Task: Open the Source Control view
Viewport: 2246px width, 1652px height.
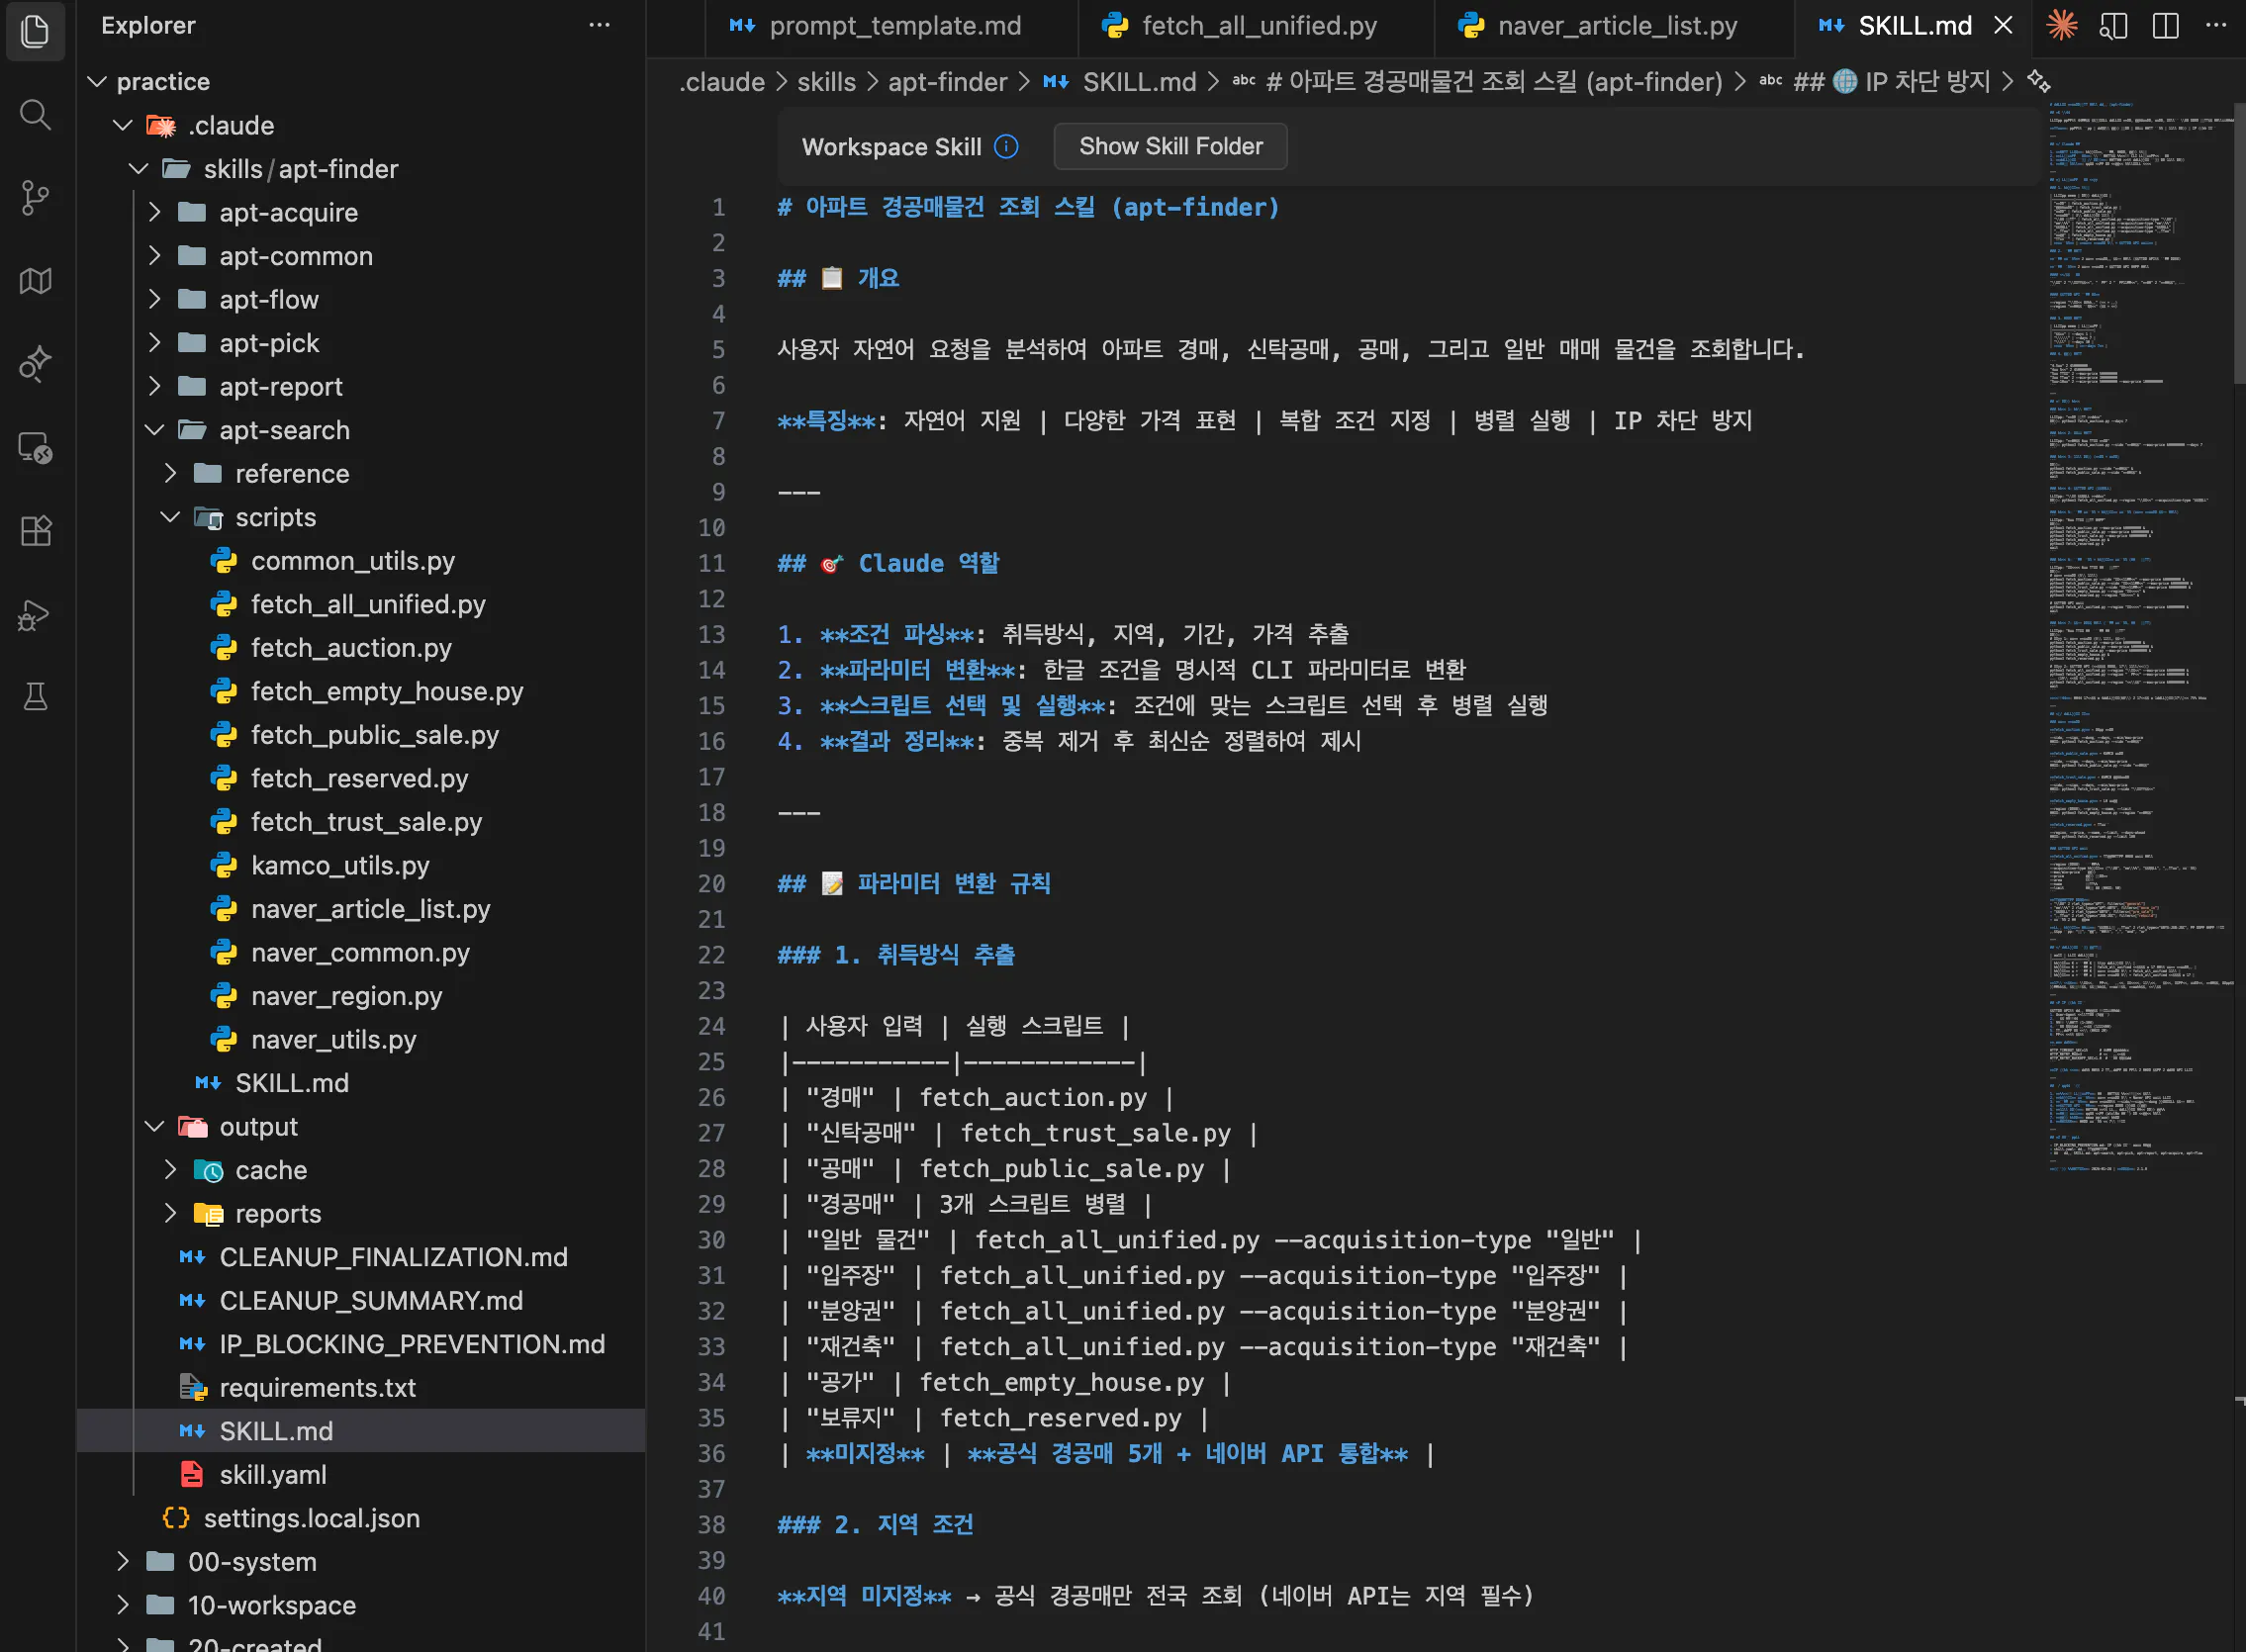Action: coord(35,198)
